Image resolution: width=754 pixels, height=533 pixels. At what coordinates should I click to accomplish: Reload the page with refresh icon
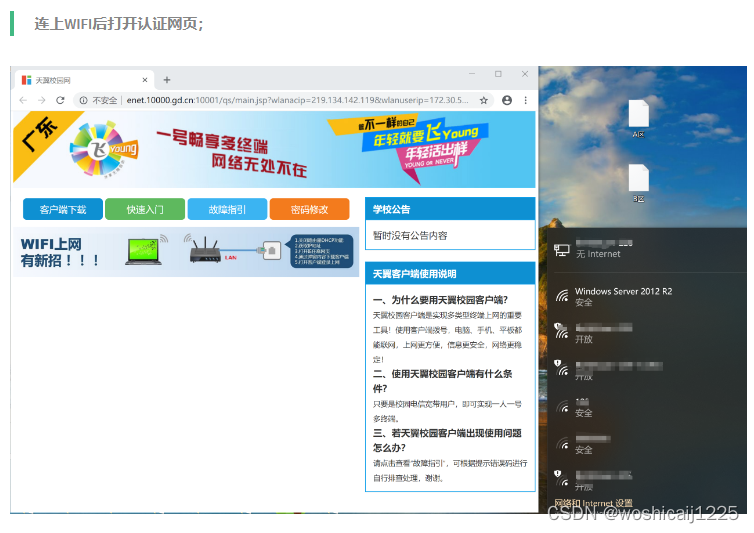[x=60, y=100]
